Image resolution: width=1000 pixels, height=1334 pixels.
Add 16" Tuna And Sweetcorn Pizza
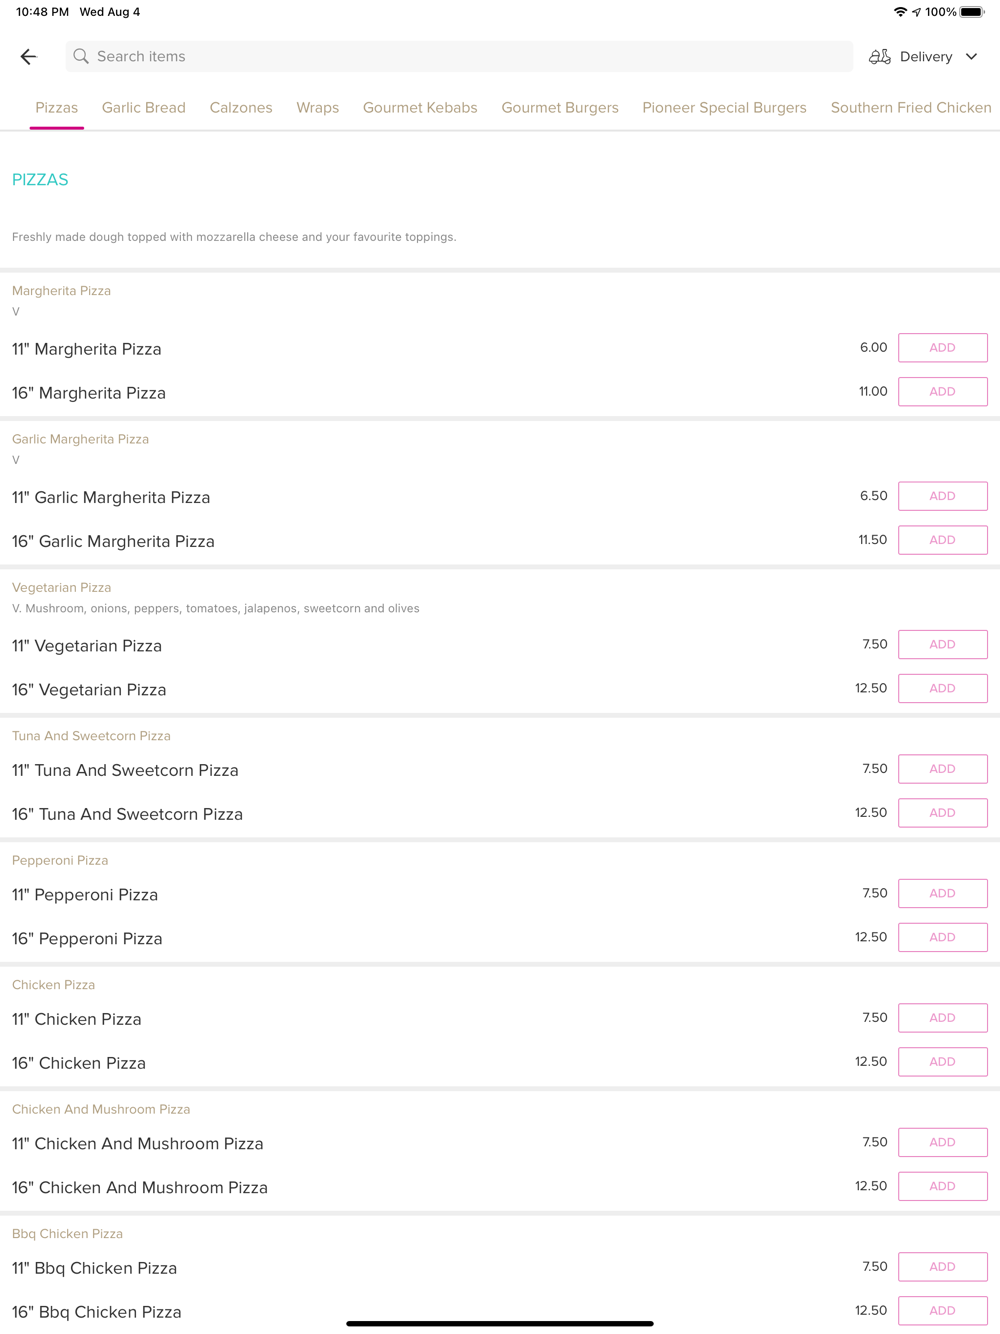pyautogui.click(x=942, y=813)
